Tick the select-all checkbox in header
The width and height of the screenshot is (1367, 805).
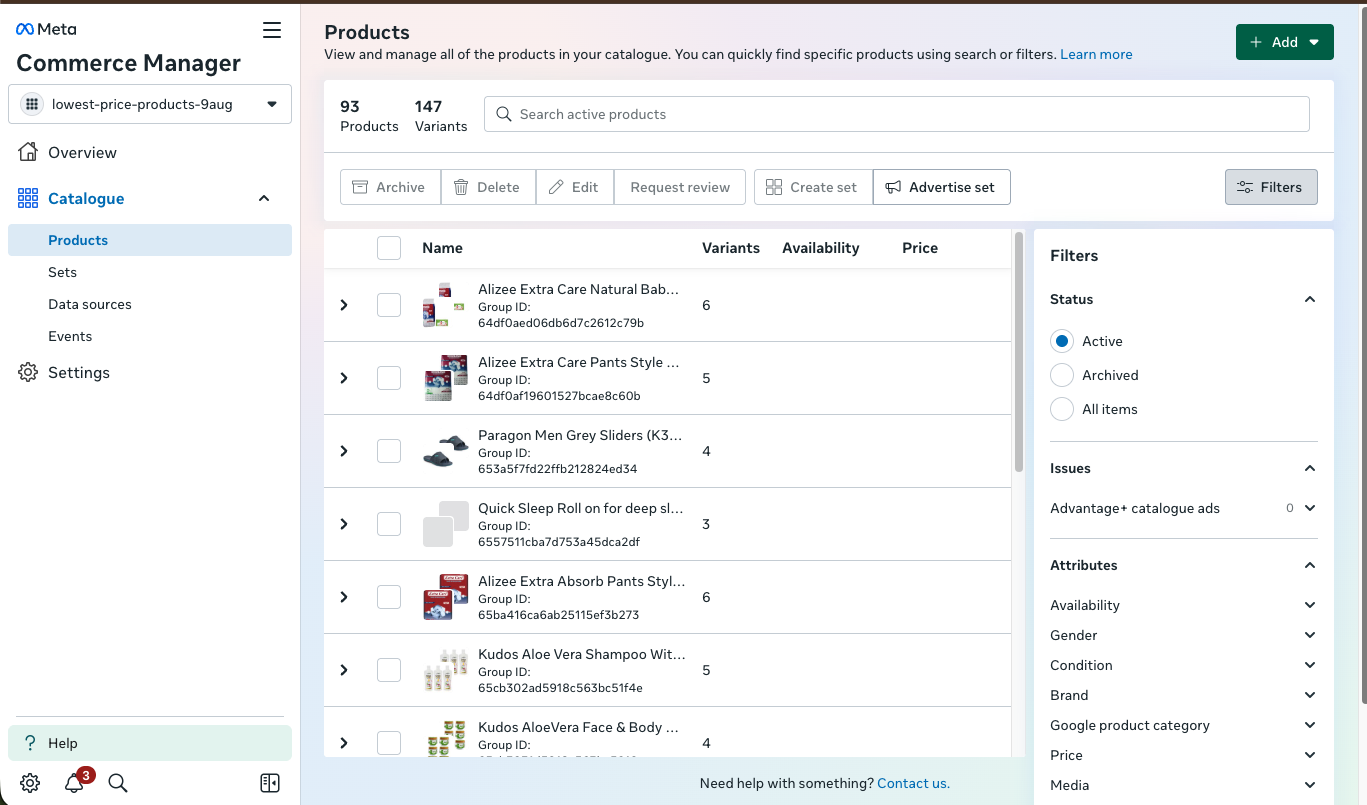[389, 248]
